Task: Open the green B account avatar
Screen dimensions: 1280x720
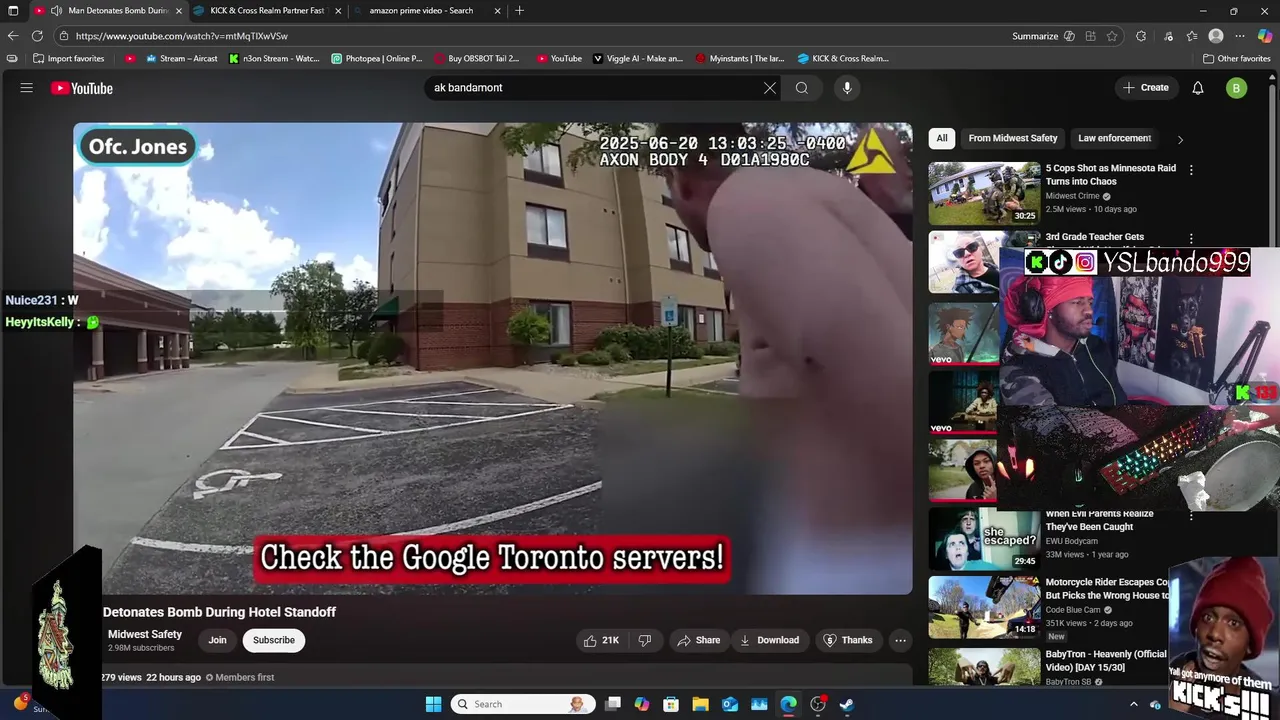Action: click(1237, 88)
